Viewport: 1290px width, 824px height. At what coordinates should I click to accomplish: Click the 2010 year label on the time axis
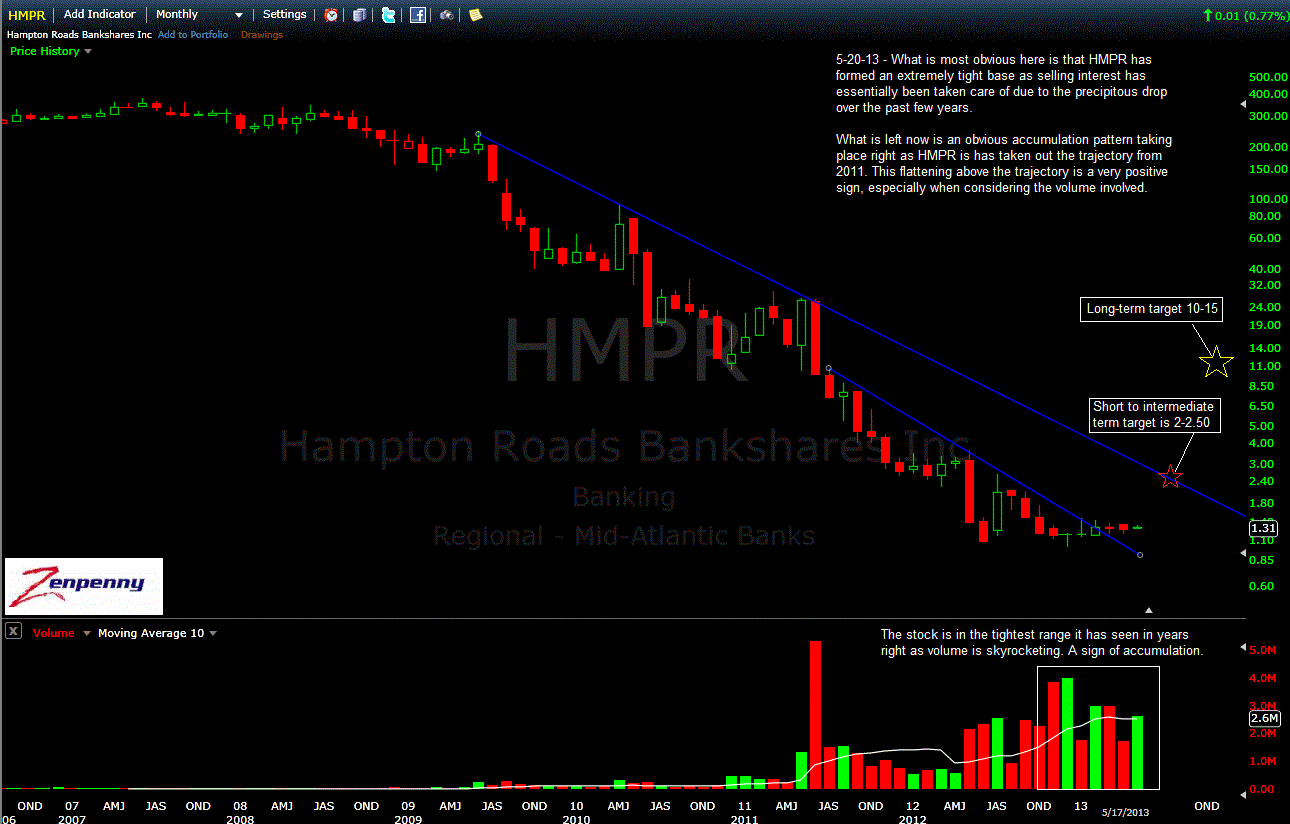click(574, 819)
